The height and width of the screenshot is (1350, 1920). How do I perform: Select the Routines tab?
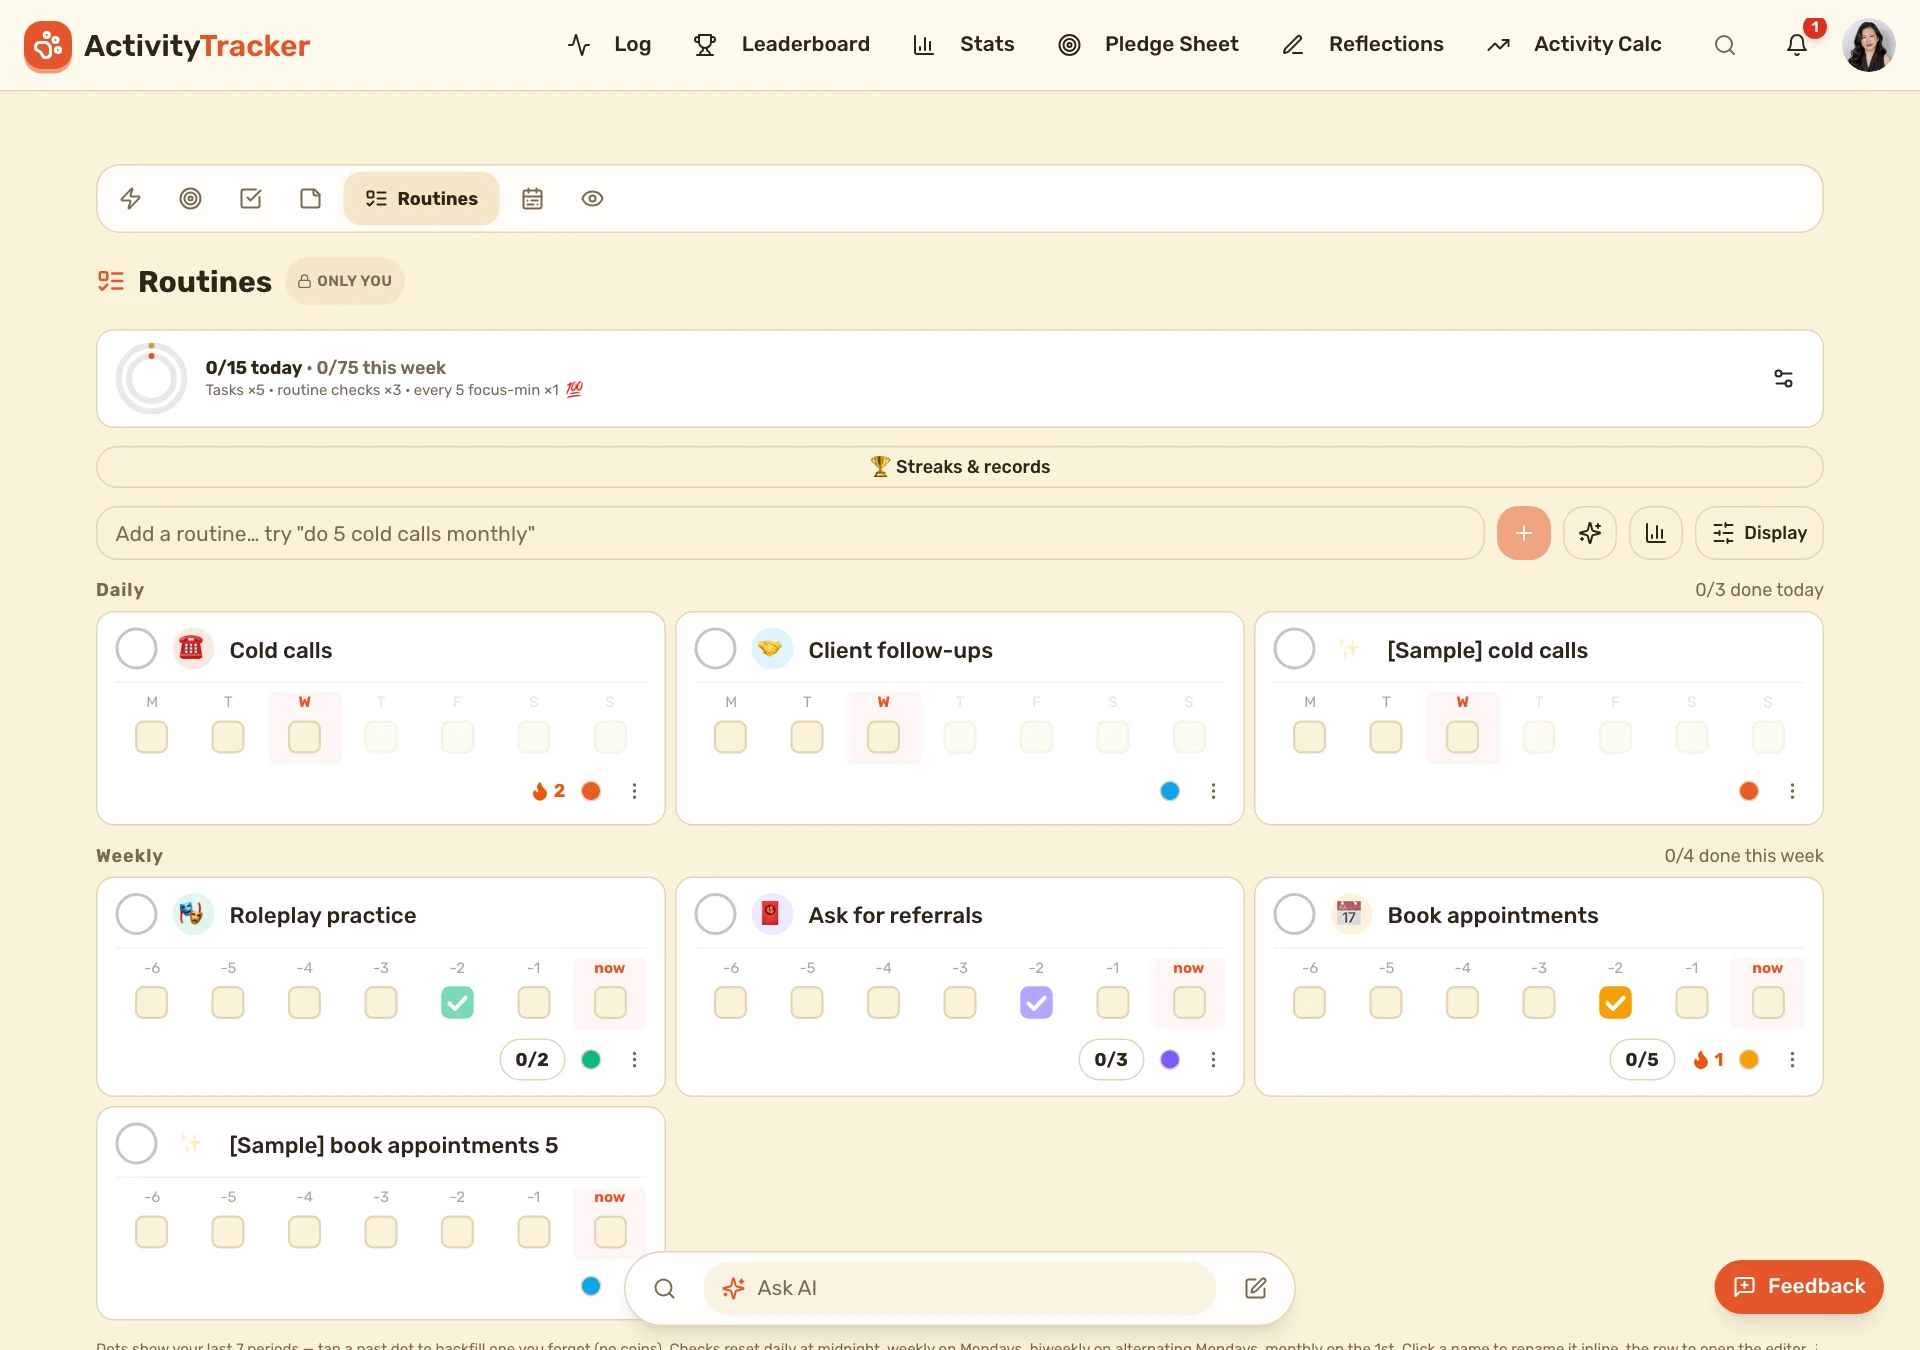tap(421, 198)
